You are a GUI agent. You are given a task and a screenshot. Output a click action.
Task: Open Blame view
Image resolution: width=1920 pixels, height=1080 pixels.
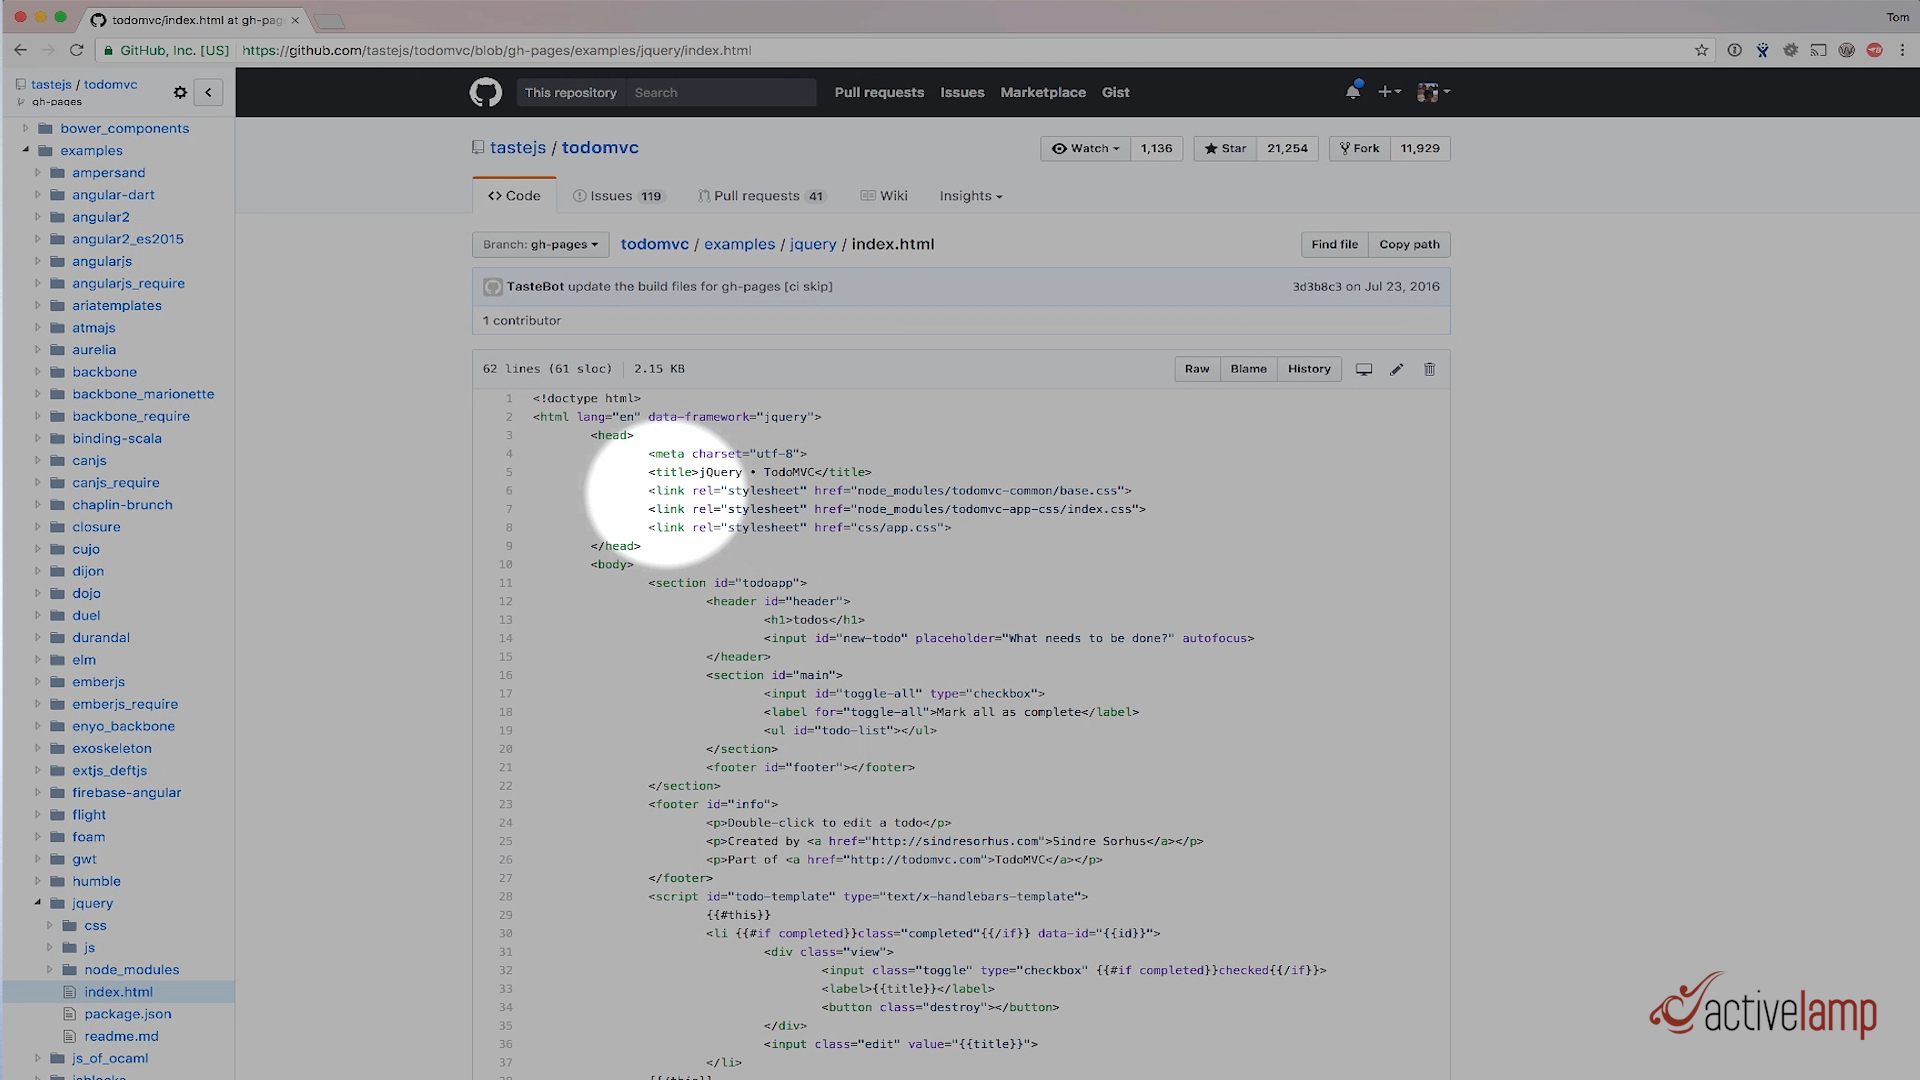pos(1248,369)
